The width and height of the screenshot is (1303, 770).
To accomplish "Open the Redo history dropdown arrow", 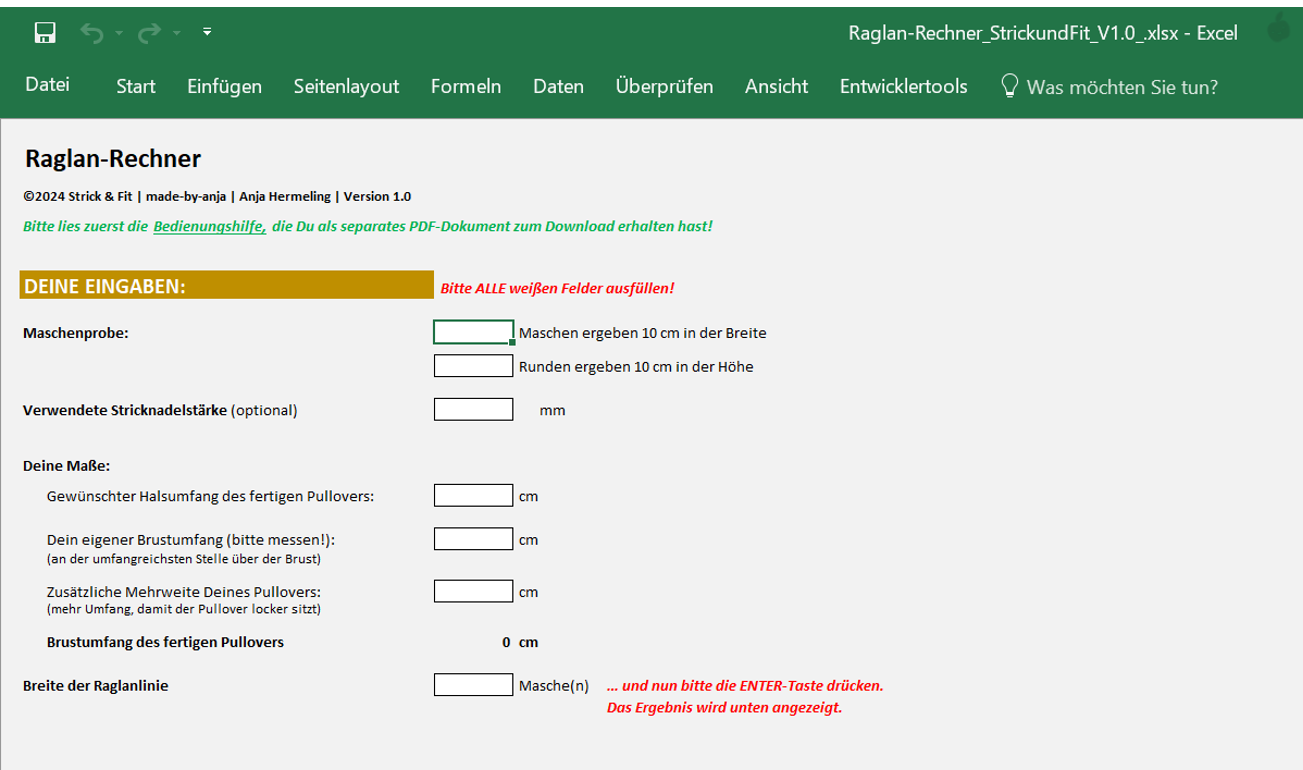I will point(176,34).
